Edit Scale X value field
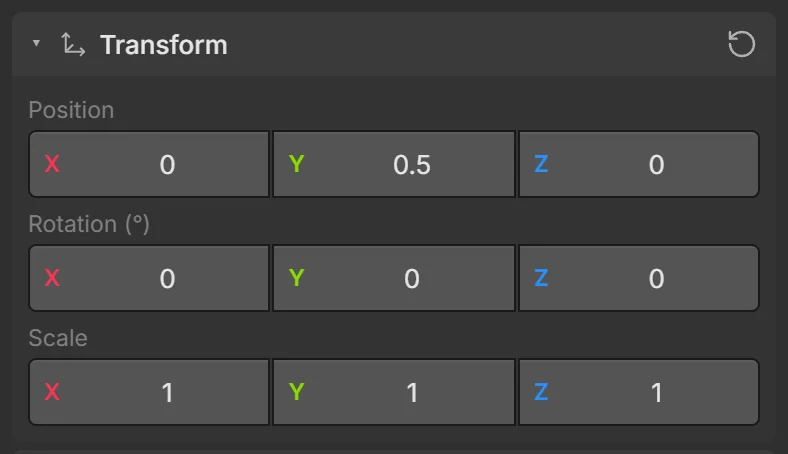The image size is (788, 454). pyautogui.click(x=149, y=392)
